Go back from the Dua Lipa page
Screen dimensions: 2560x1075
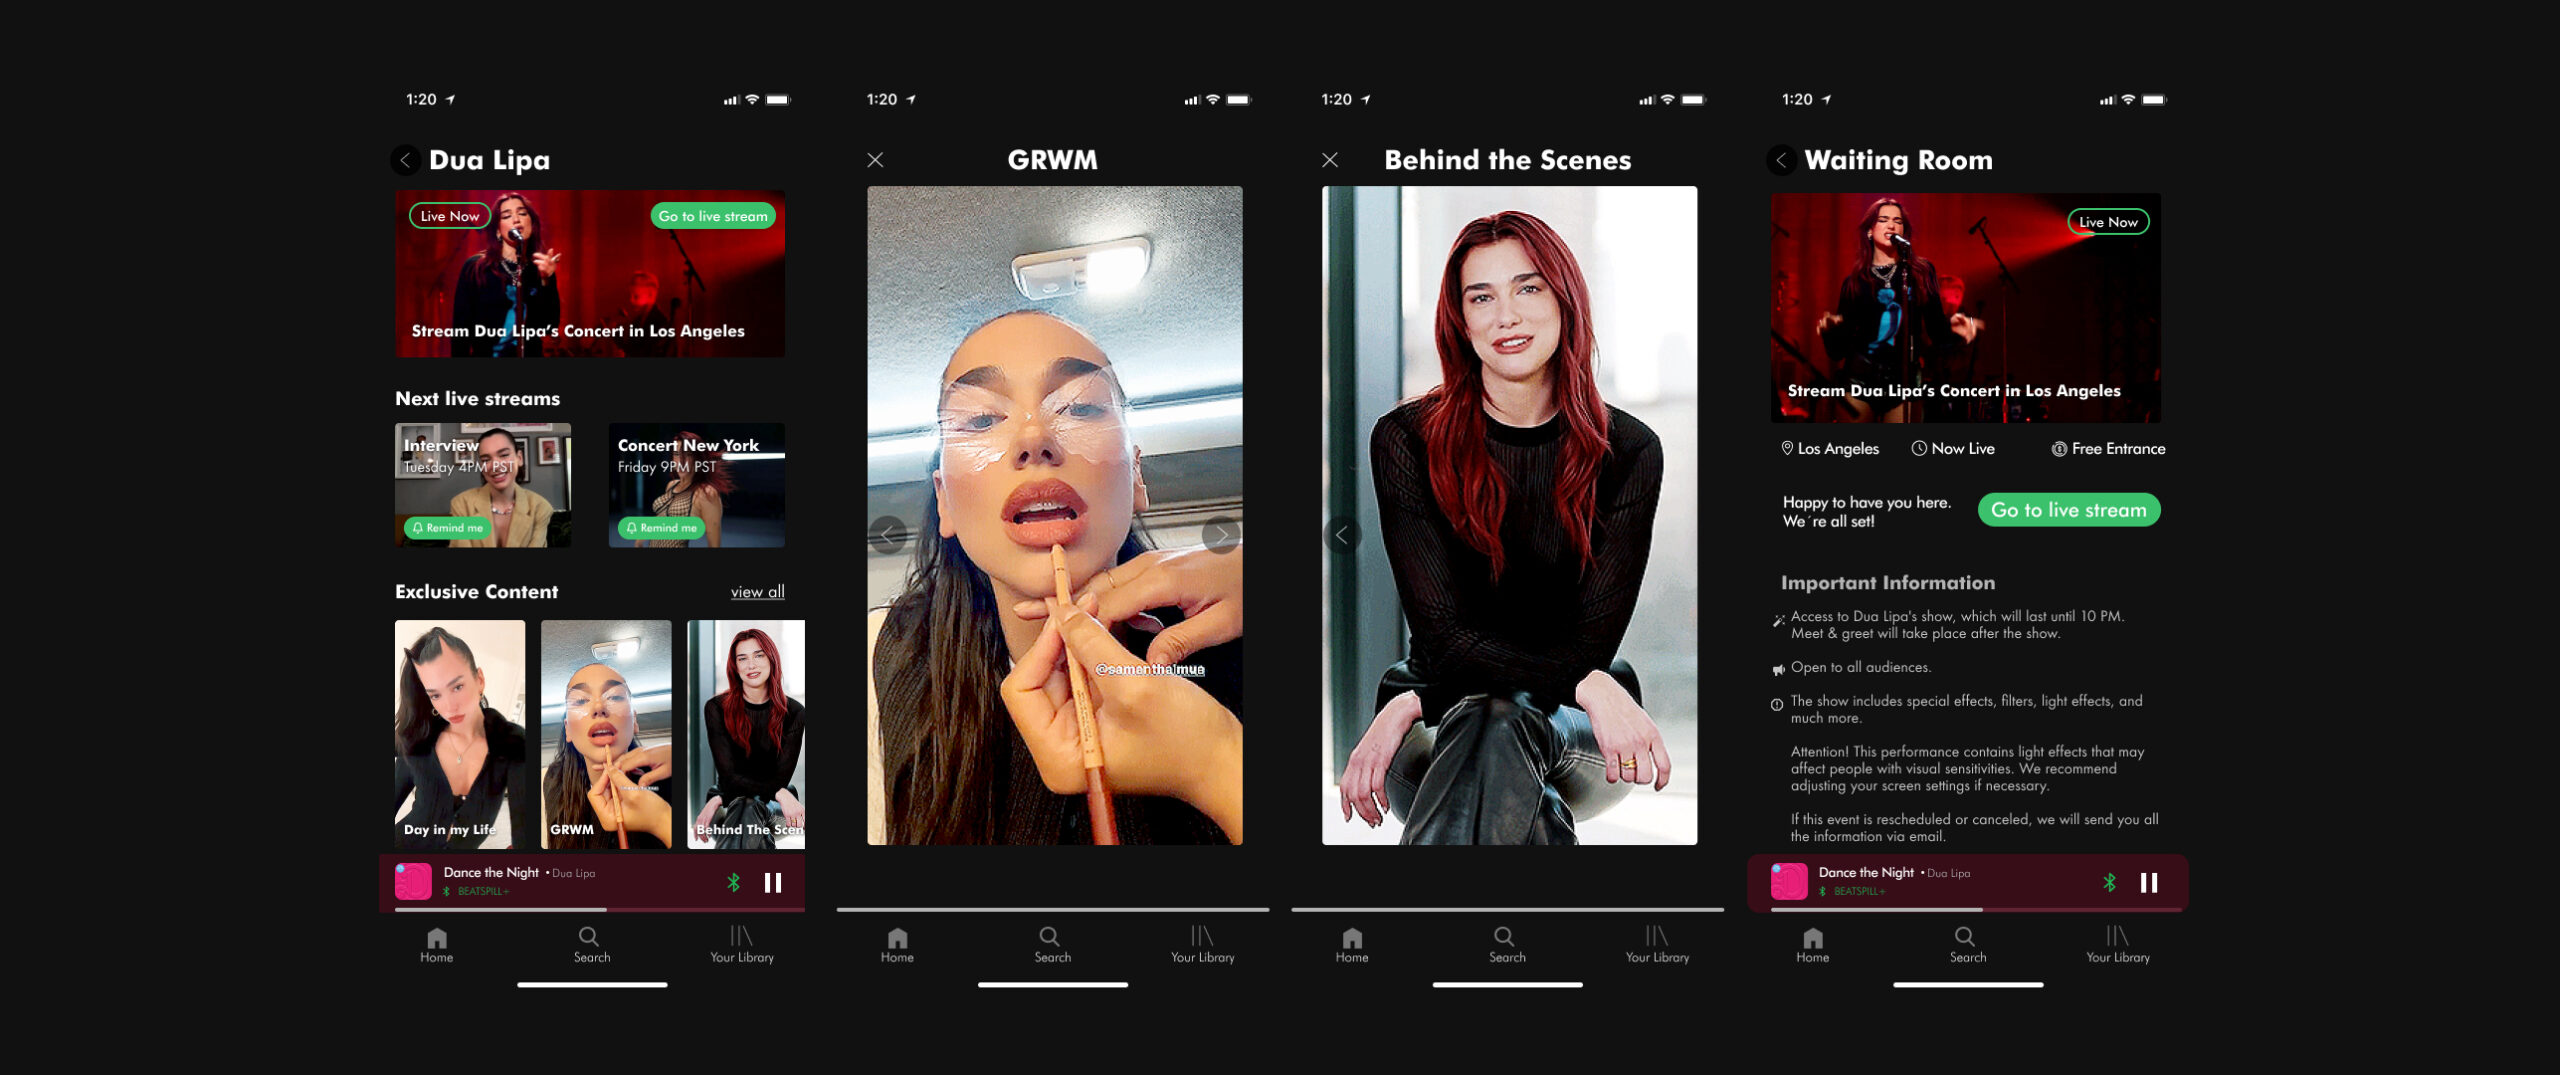(x=405, y=160)
